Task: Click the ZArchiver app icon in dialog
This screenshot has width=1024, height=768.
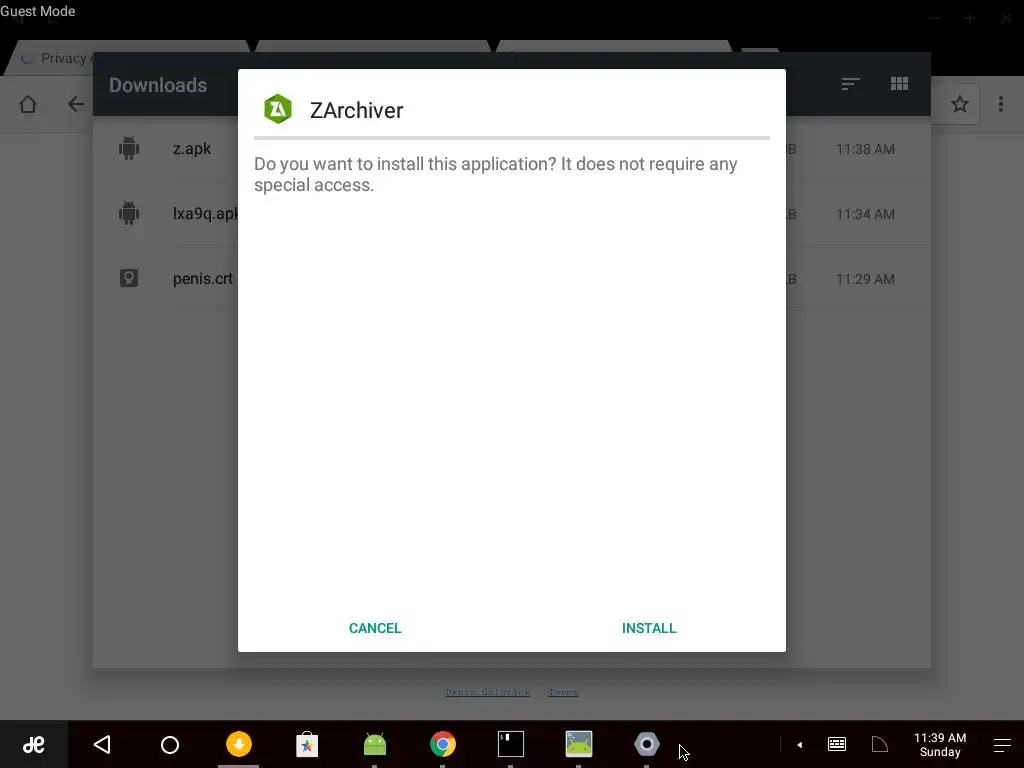Action: coord(278,109)
